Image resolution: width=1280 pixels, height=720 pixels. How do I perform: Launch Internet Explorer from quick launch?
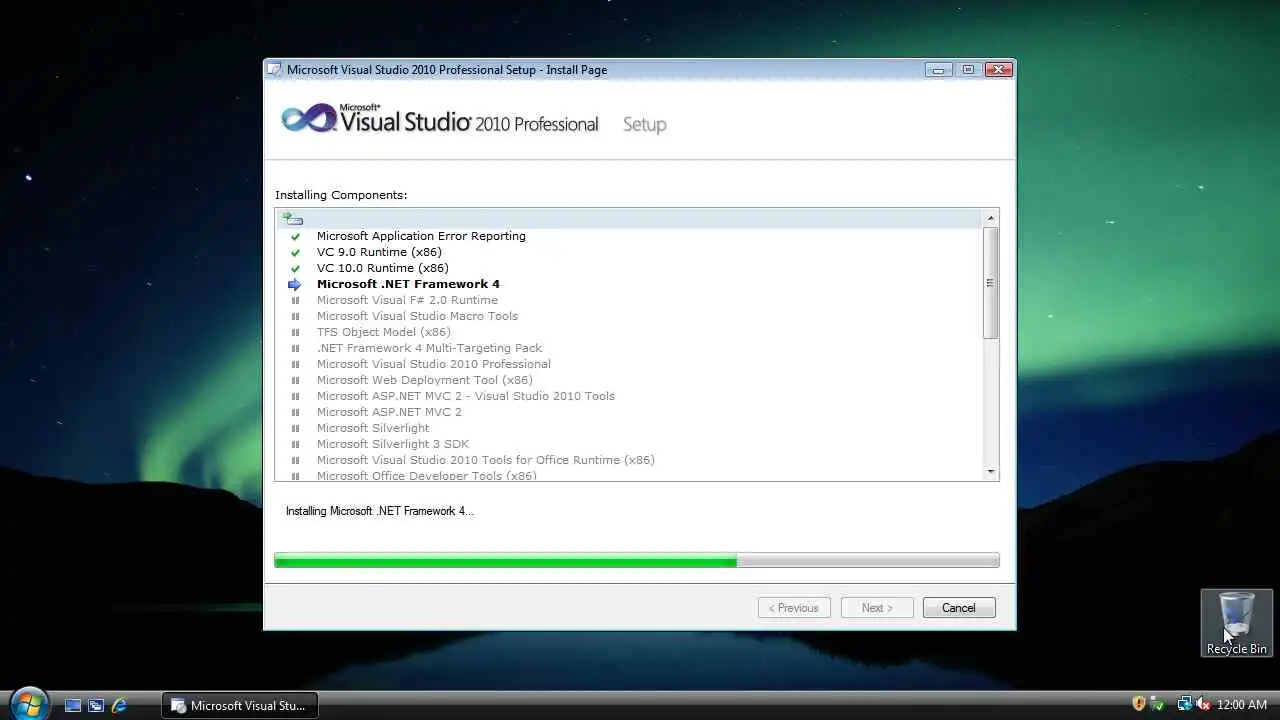click(119, 705)
